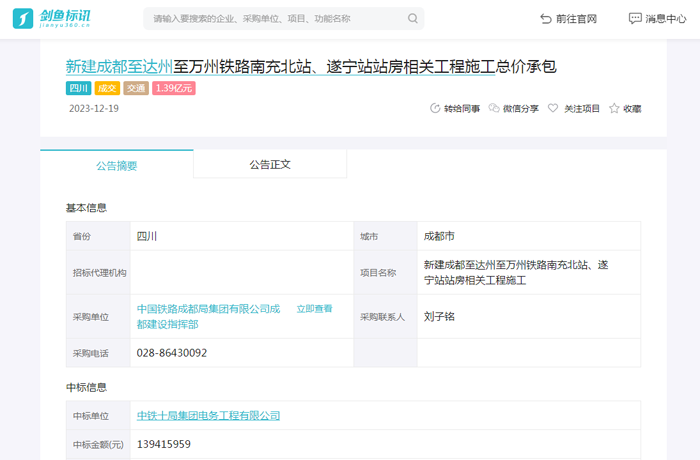Toggle the 收藏 star icon
This screenshot has height=460, width=700.
[x=613, y=108]
